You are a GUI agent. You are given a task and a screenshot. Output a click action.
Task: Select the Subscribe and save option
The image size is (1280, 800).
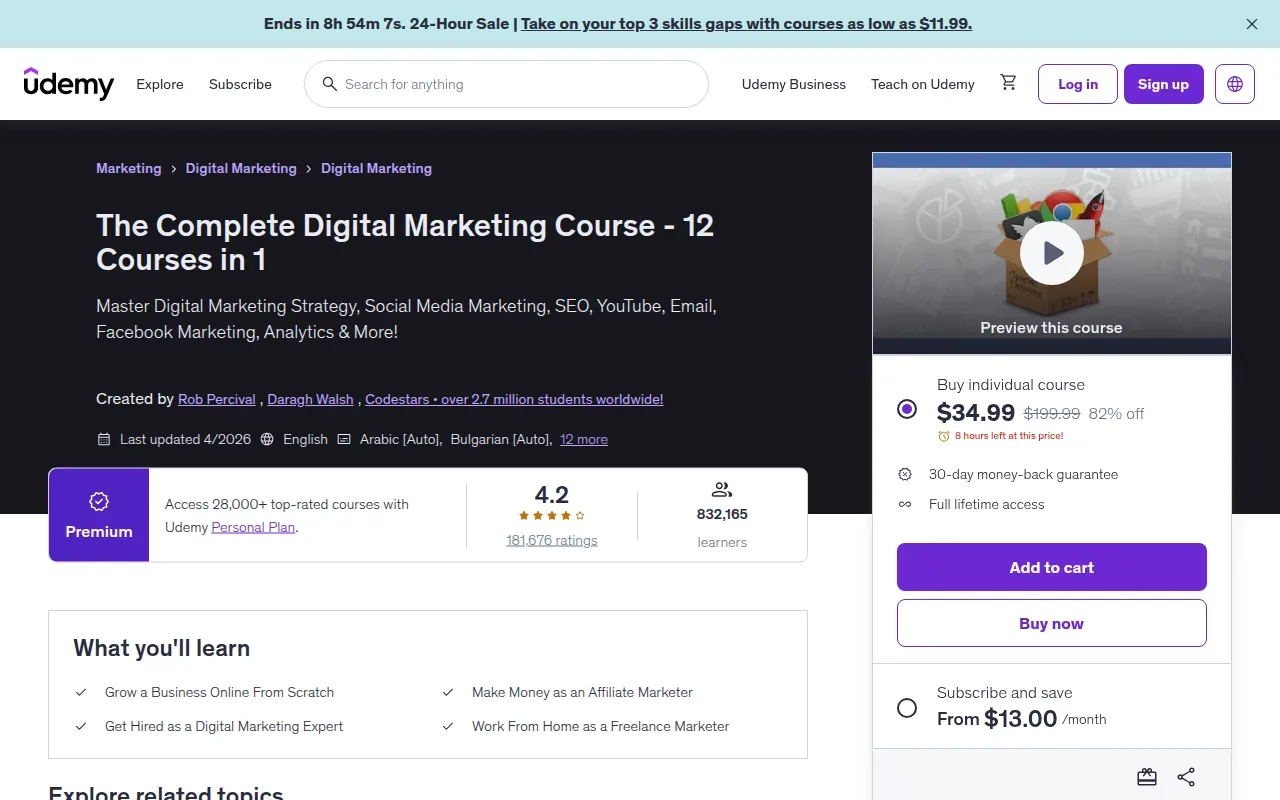click(907, 708)
